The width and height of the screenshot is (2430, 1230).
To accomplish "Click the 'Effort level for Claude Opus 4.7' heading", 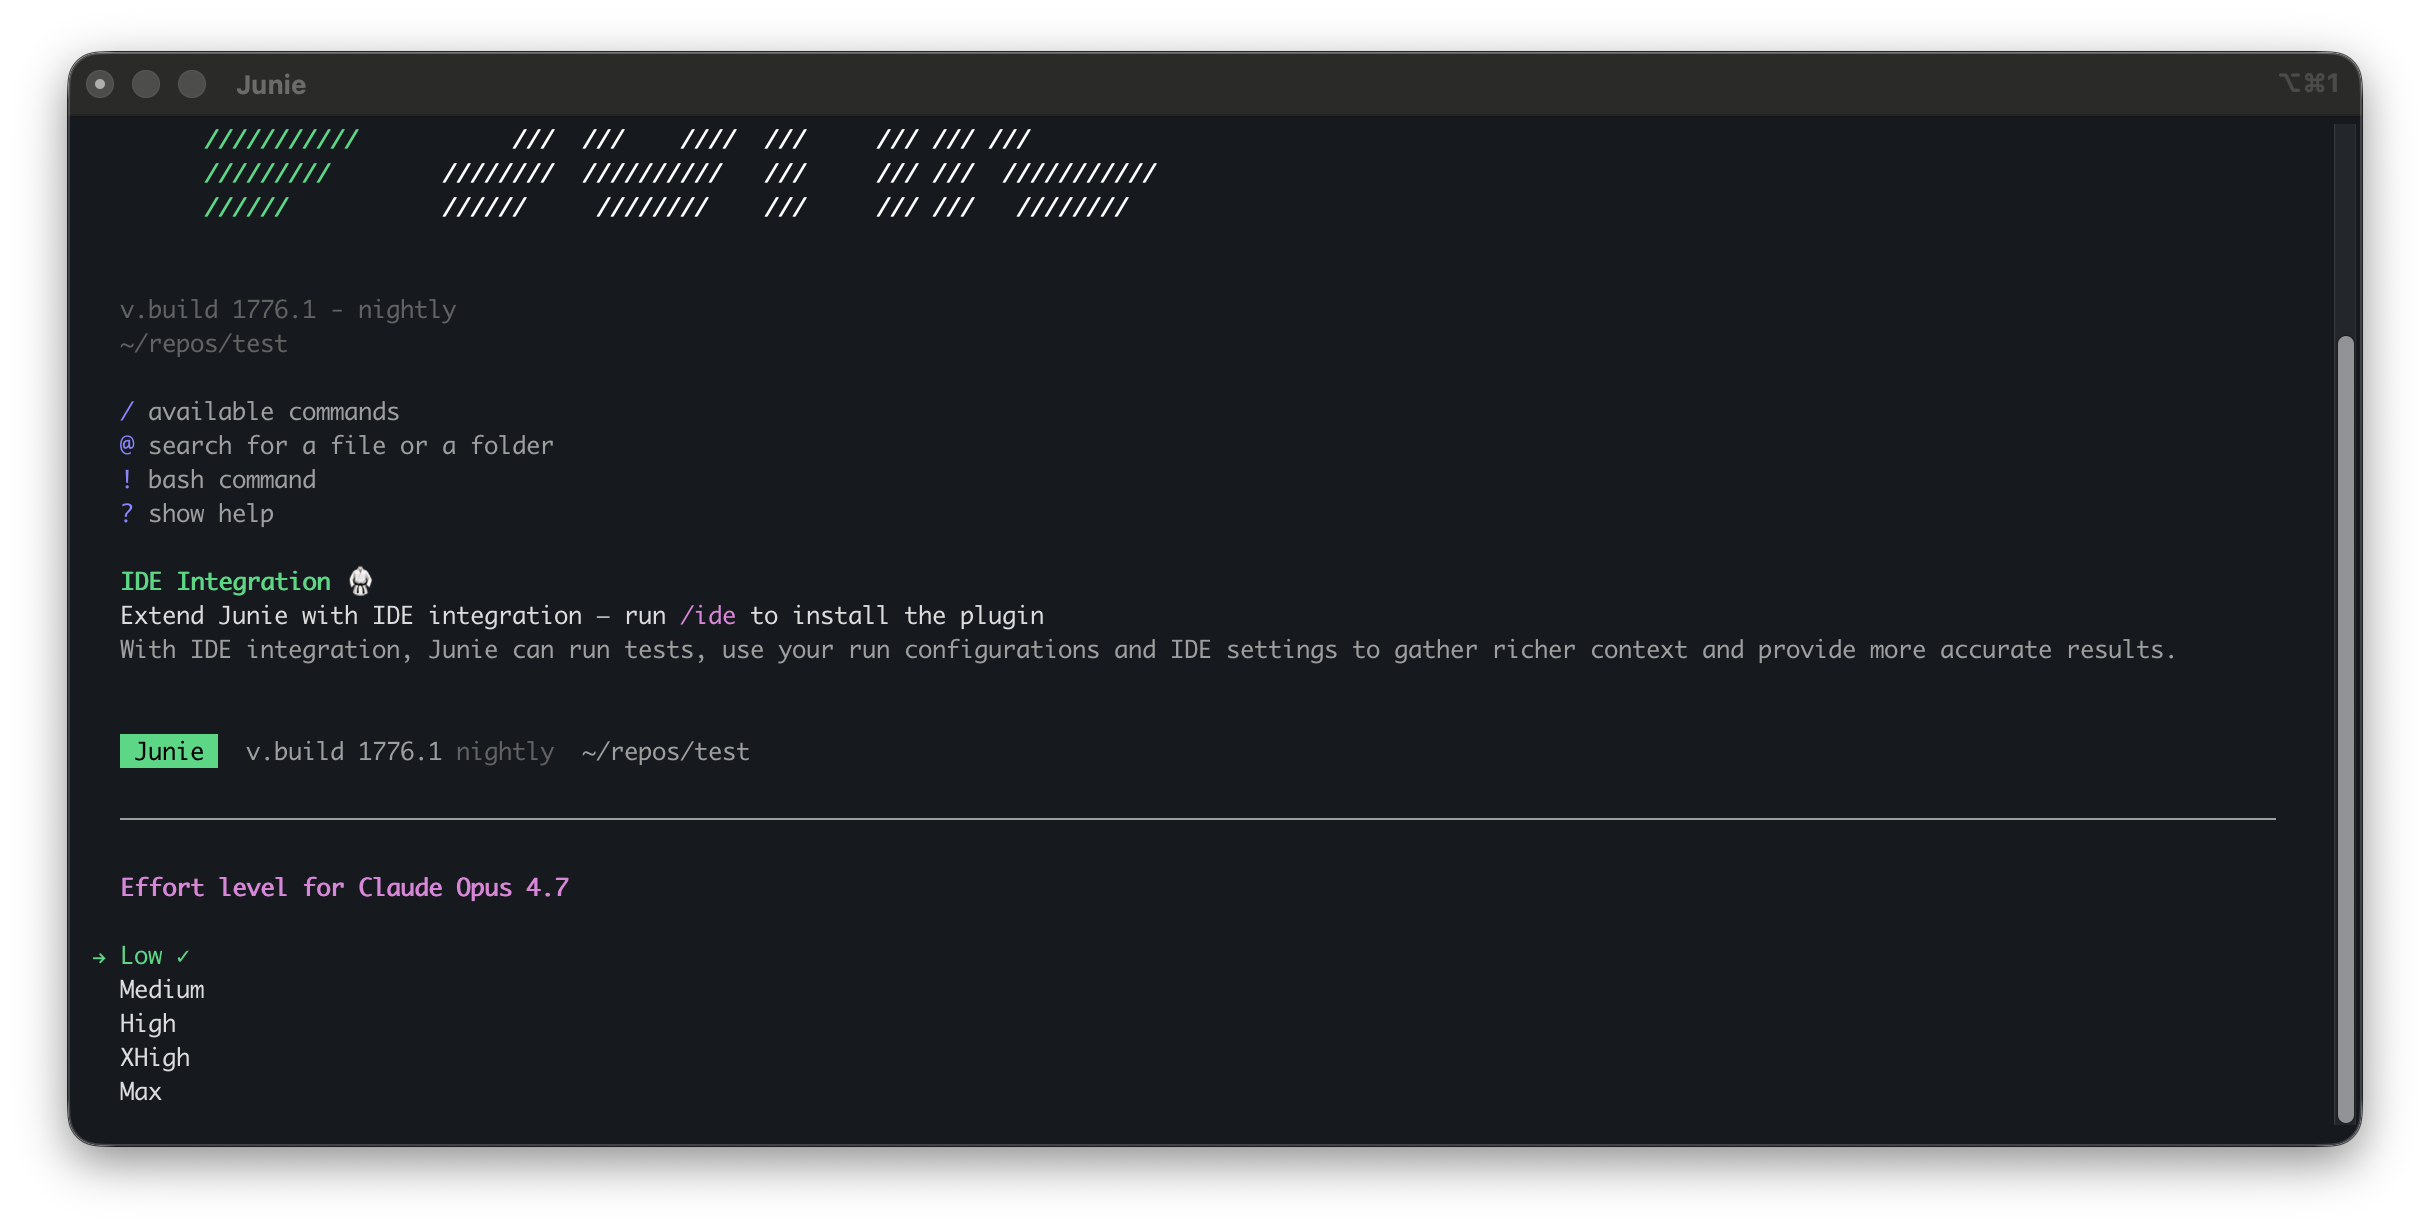I will click(345, 887).
